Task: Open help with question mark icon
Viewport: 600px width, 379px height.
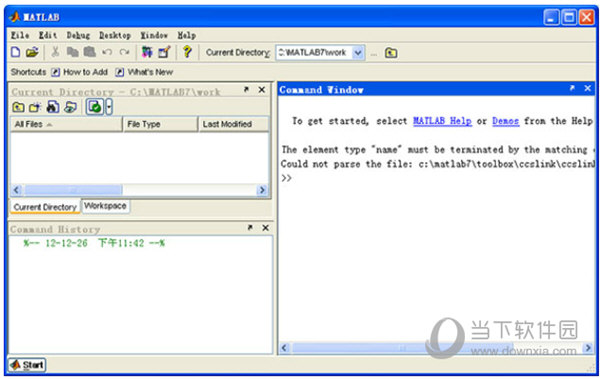Action: (187, 51)
